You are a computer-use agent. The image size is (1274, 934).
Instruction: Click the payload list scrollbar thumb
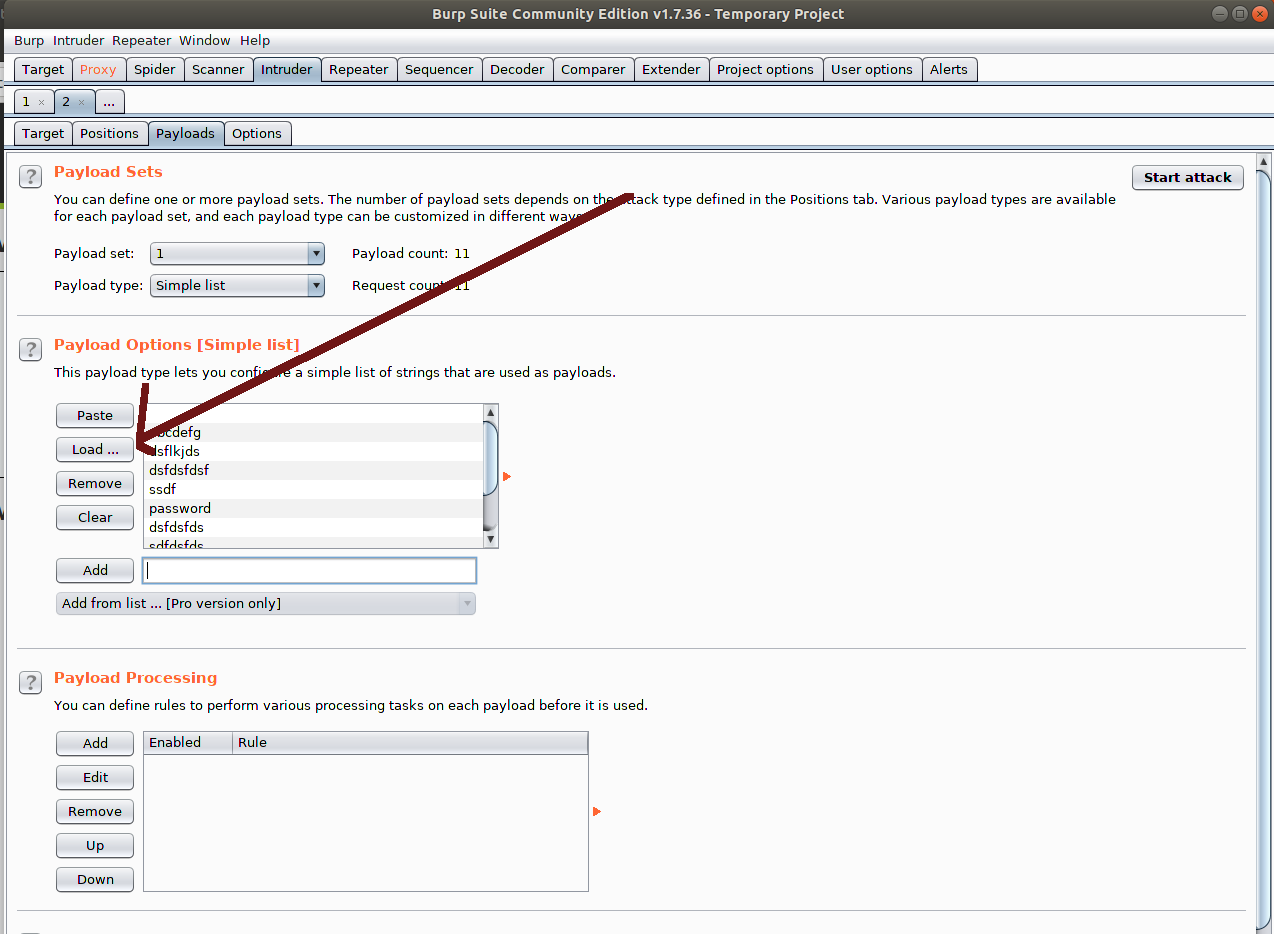click(x=490, y=458)
